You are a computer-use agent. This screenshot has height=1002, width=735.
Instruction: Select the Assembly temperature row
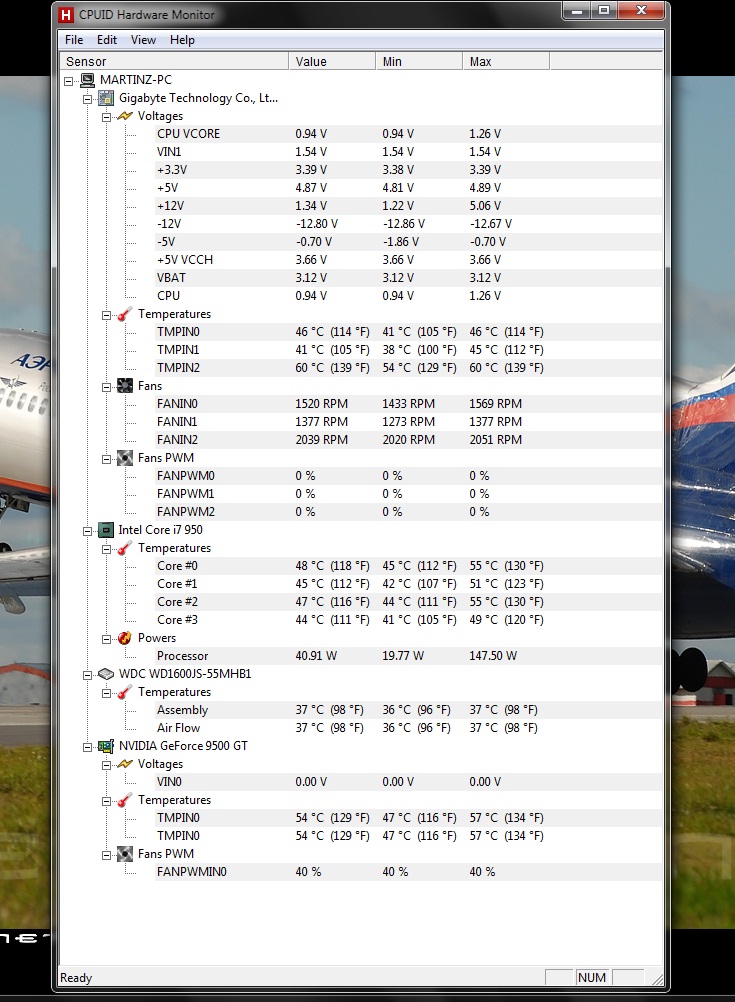tap(408, 710)
